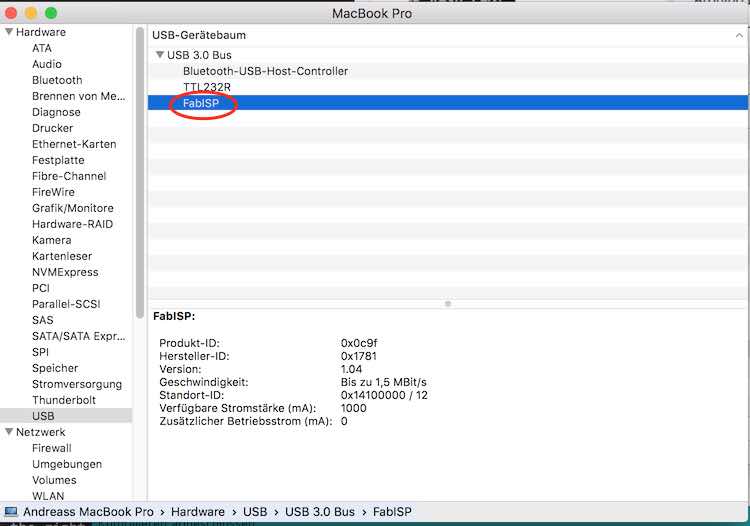Open the Bluetooth hardware entry
Screen dimensions: 750x526
[x=57, y=80]
